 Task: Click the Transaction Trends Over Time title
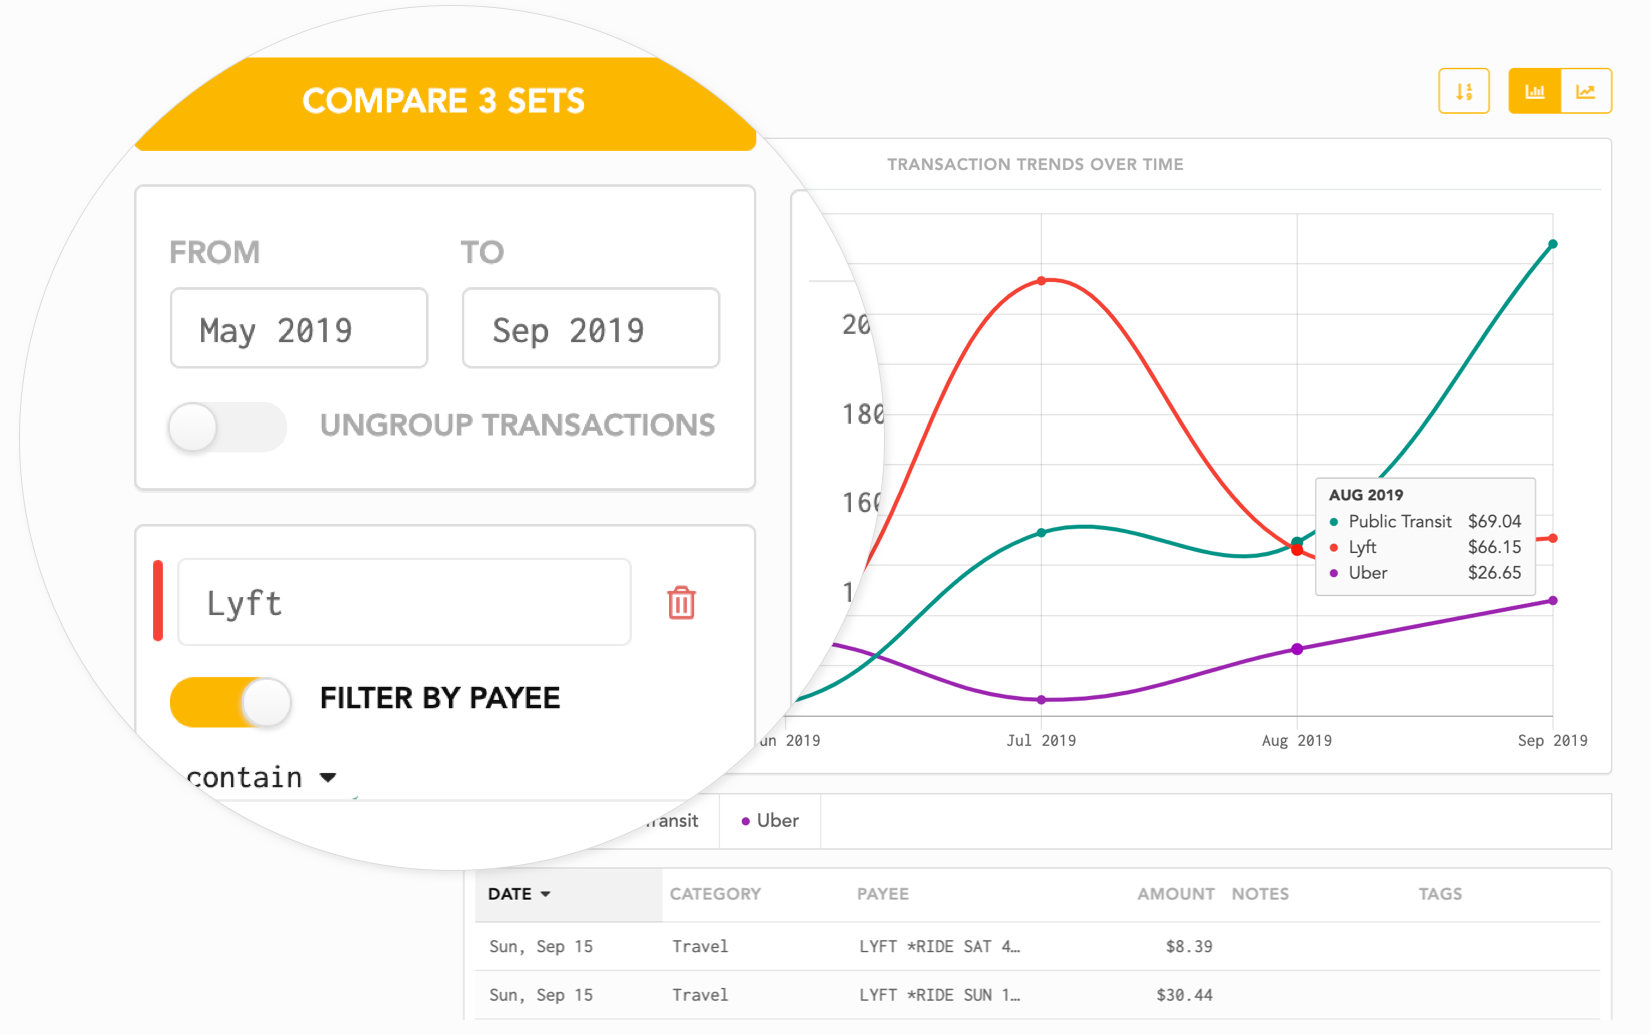pyautogui.click(x=1035, y=164)
